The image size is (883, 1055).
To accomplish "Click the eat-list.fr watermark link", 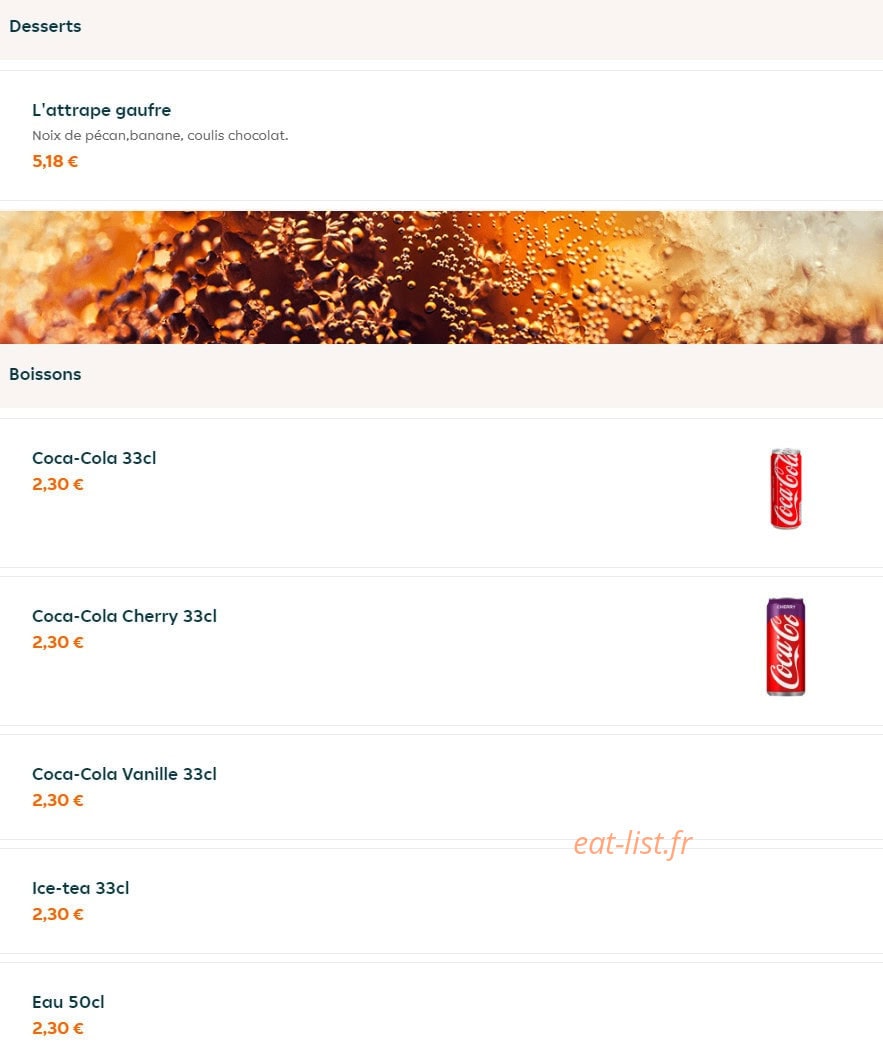I will (x=632, y=844).
